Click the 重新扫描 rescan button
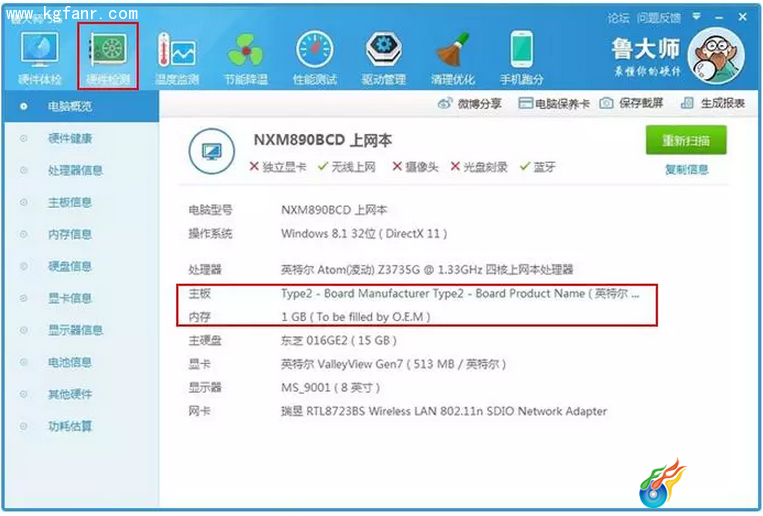 (686, 140)
